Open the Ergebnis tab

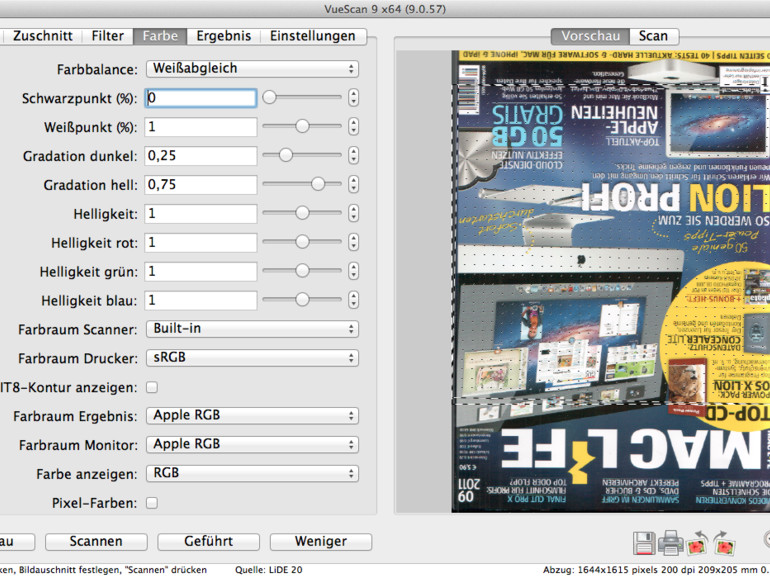[x=223, y=36]
